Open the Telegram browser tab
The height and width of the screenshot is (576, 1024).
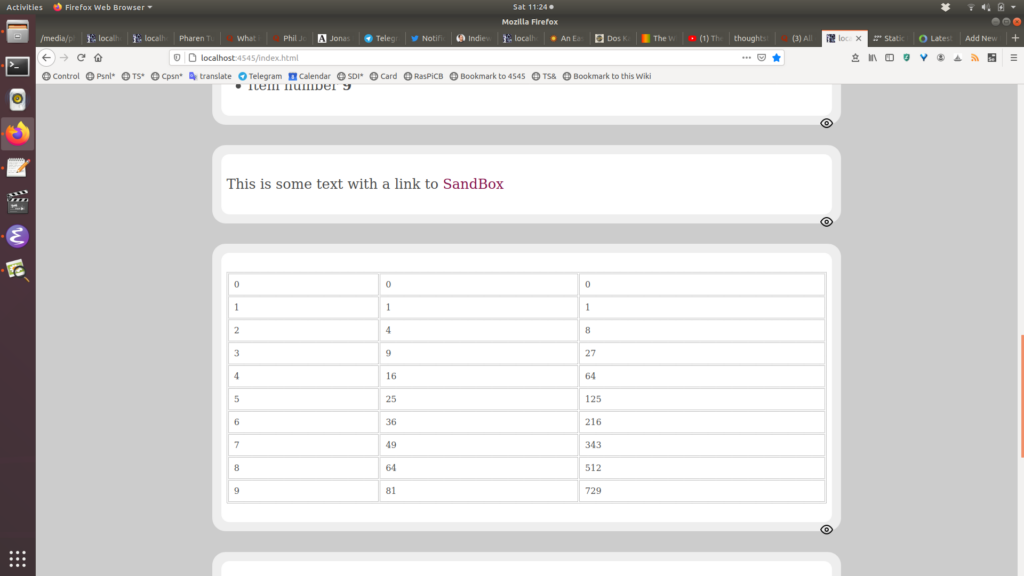[x=381, y=38]
